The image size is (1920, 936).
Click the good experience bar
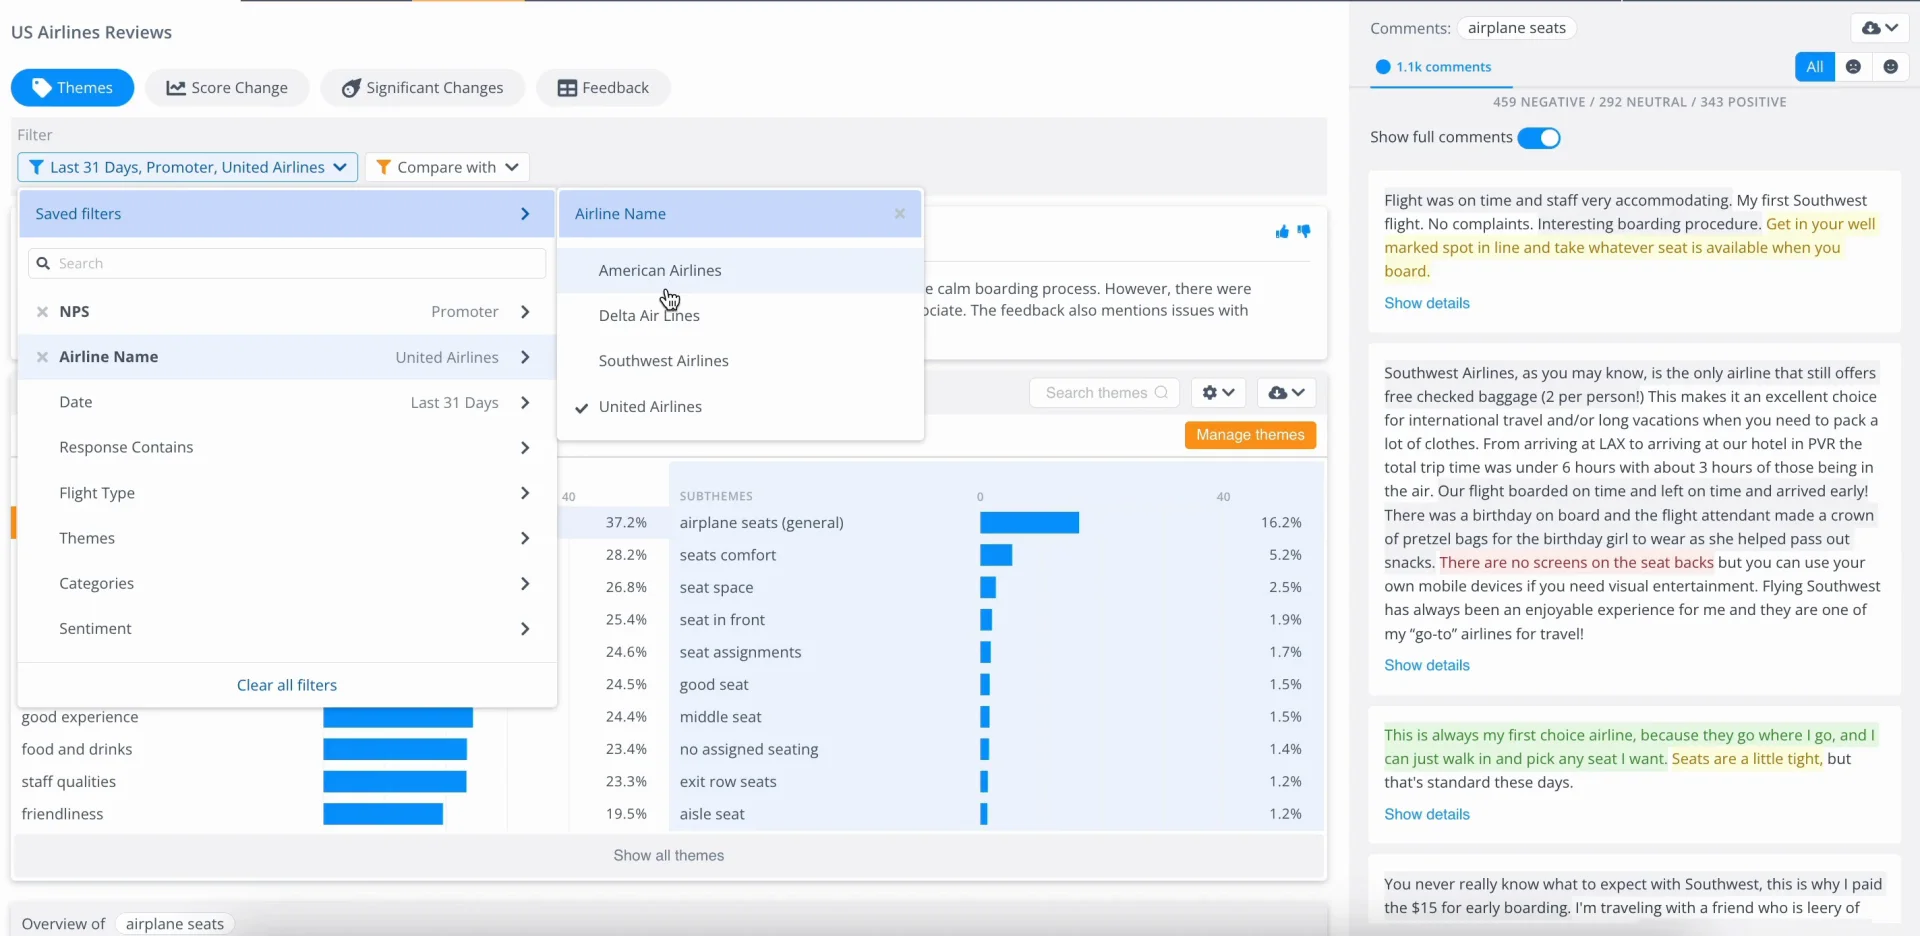[398, 717]
